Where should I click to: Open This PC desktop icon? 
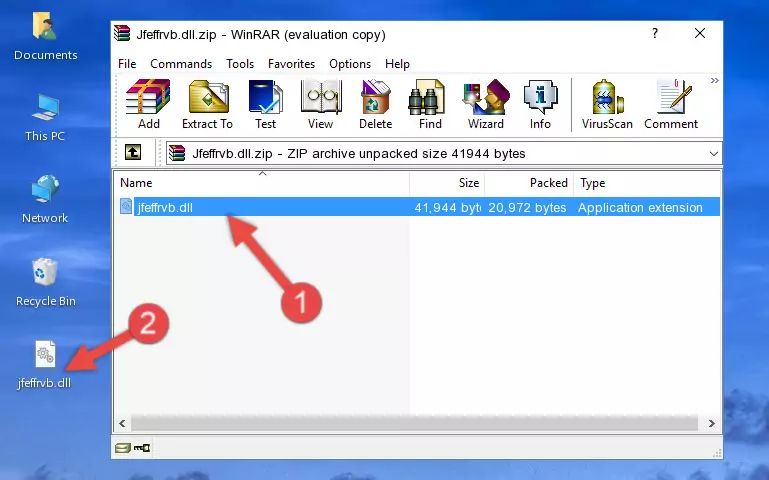pos(45,118)
